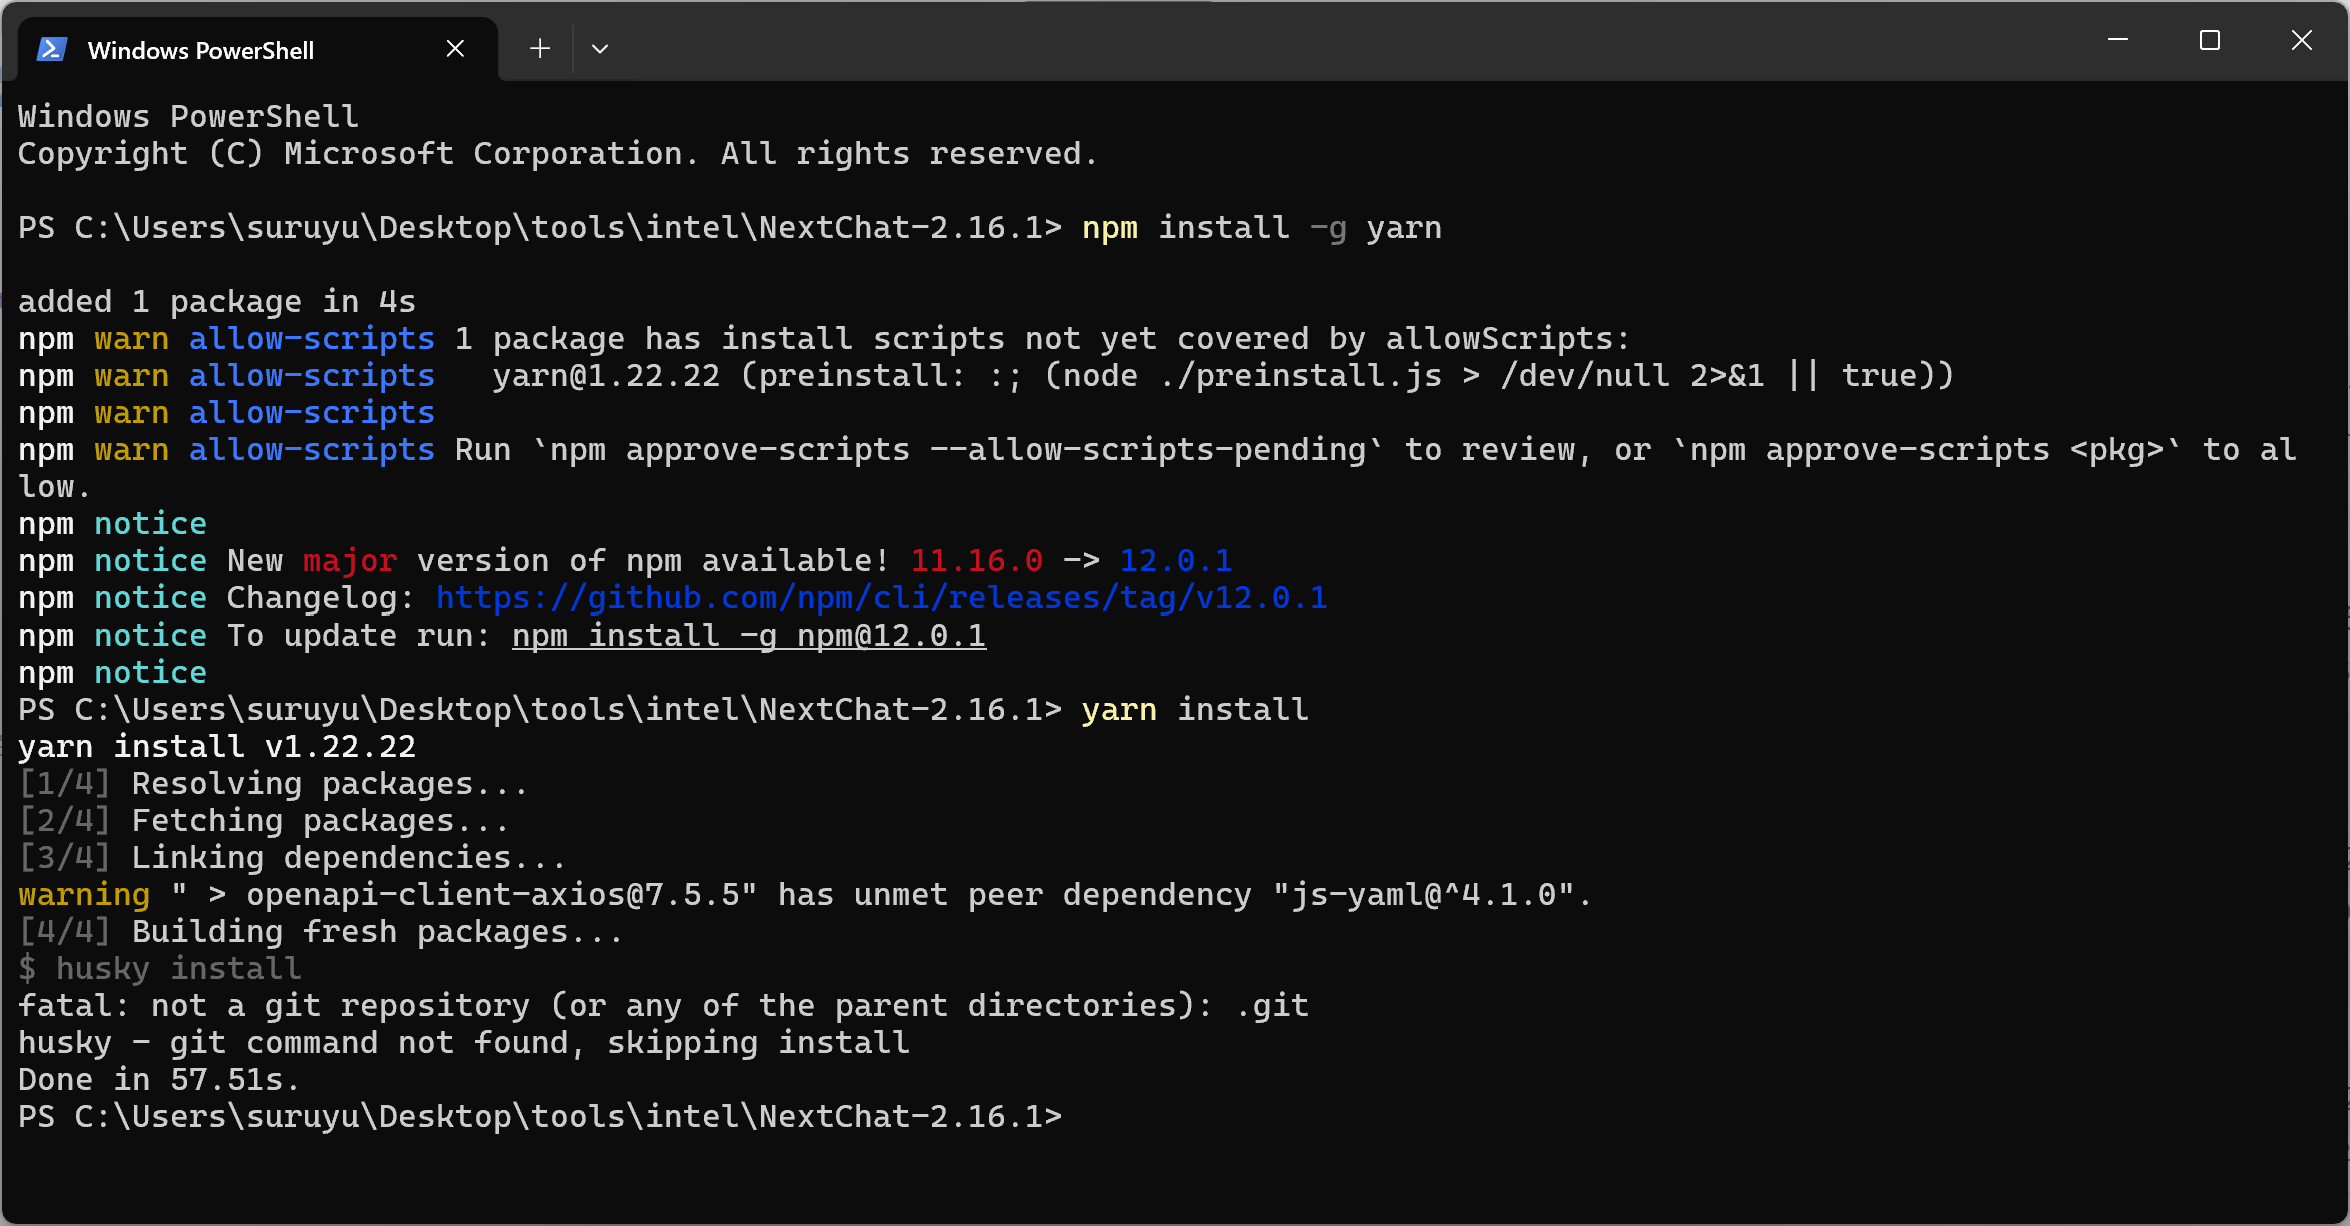The width and height of the screenshot is (2350, 1226).
Task: Click the underlined 'npm install -g npm@12.0.1' text
Action: pos(749,636)
